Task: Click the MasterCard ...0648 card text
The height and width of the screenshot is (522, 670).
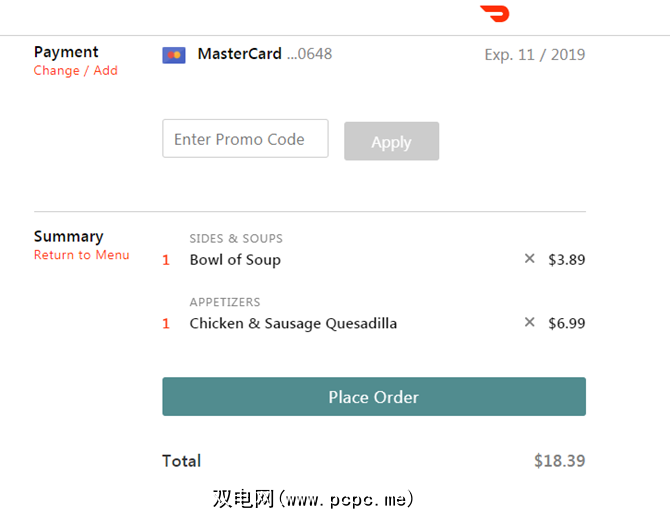Action: pyautogui.click(x=265, y=54)
